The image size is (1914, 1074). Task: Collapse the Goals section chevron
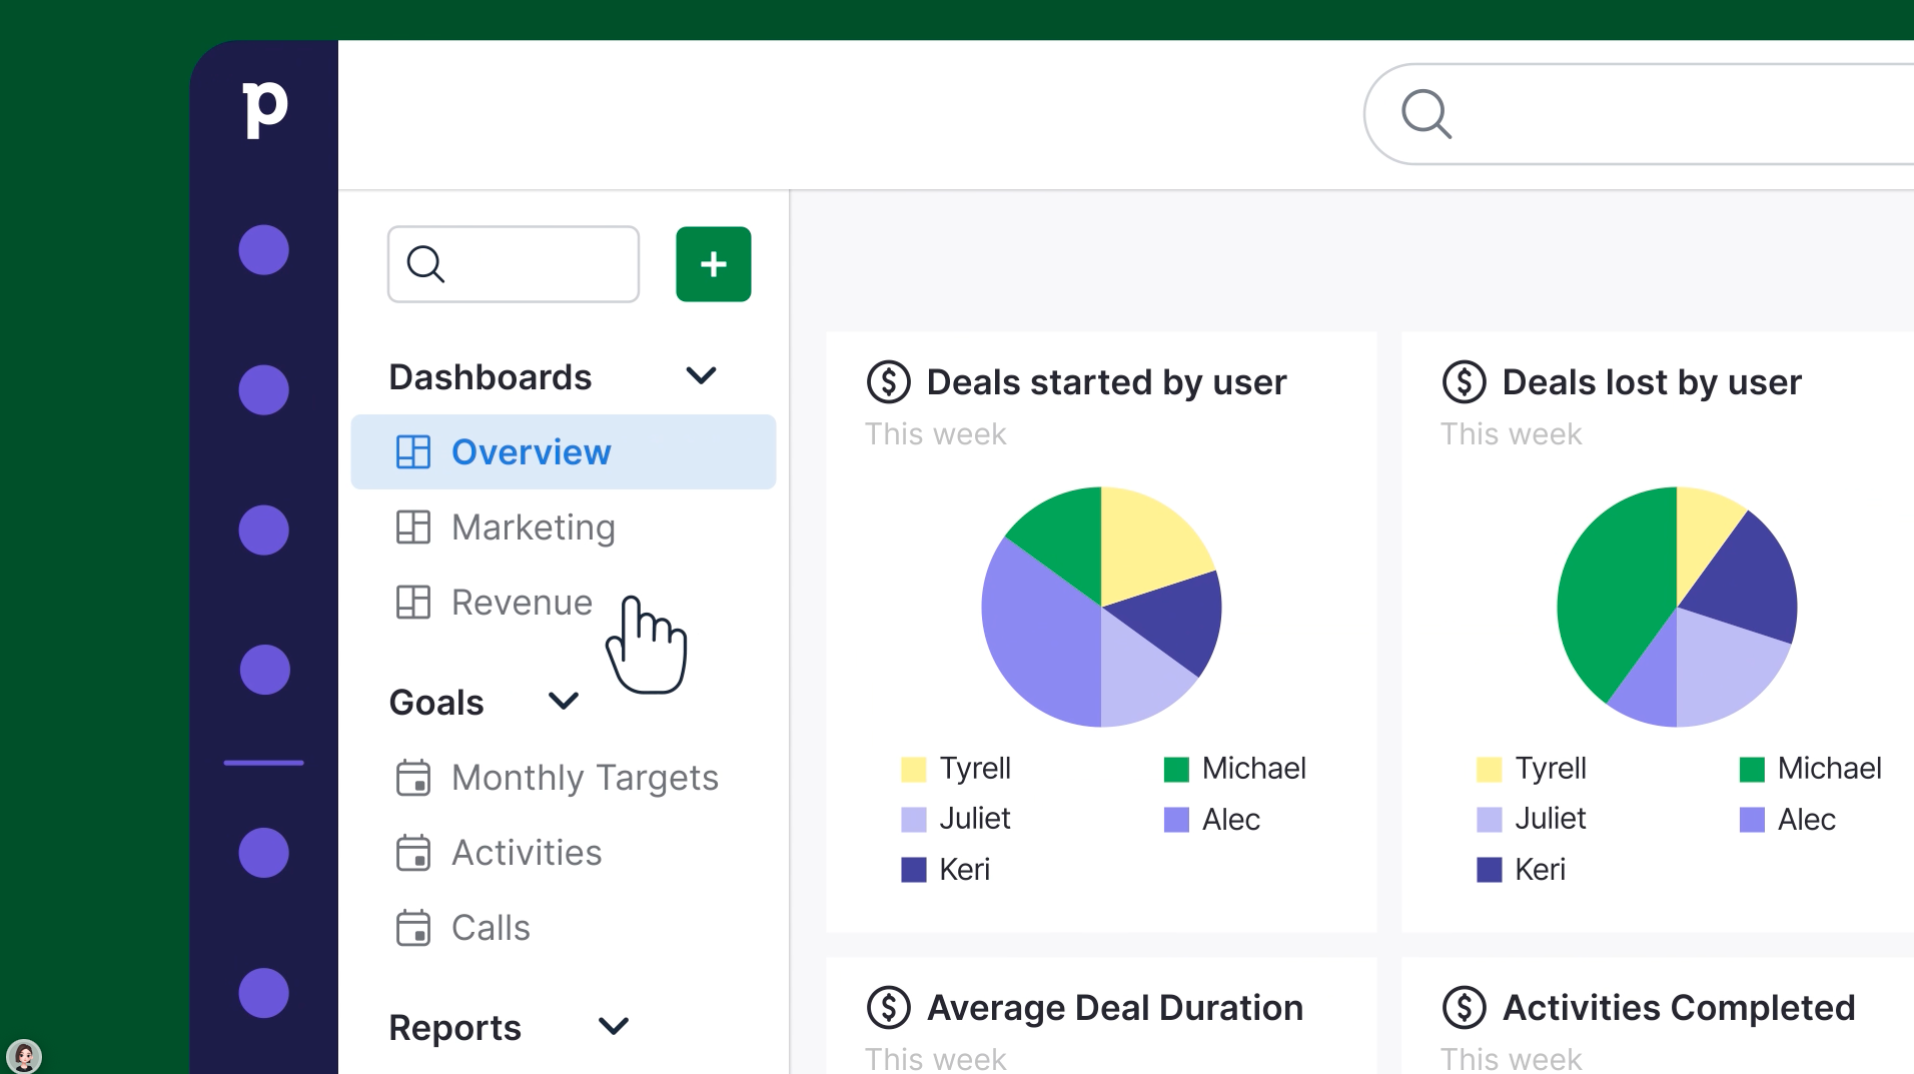pyautogui.click(x=564, y=701)
